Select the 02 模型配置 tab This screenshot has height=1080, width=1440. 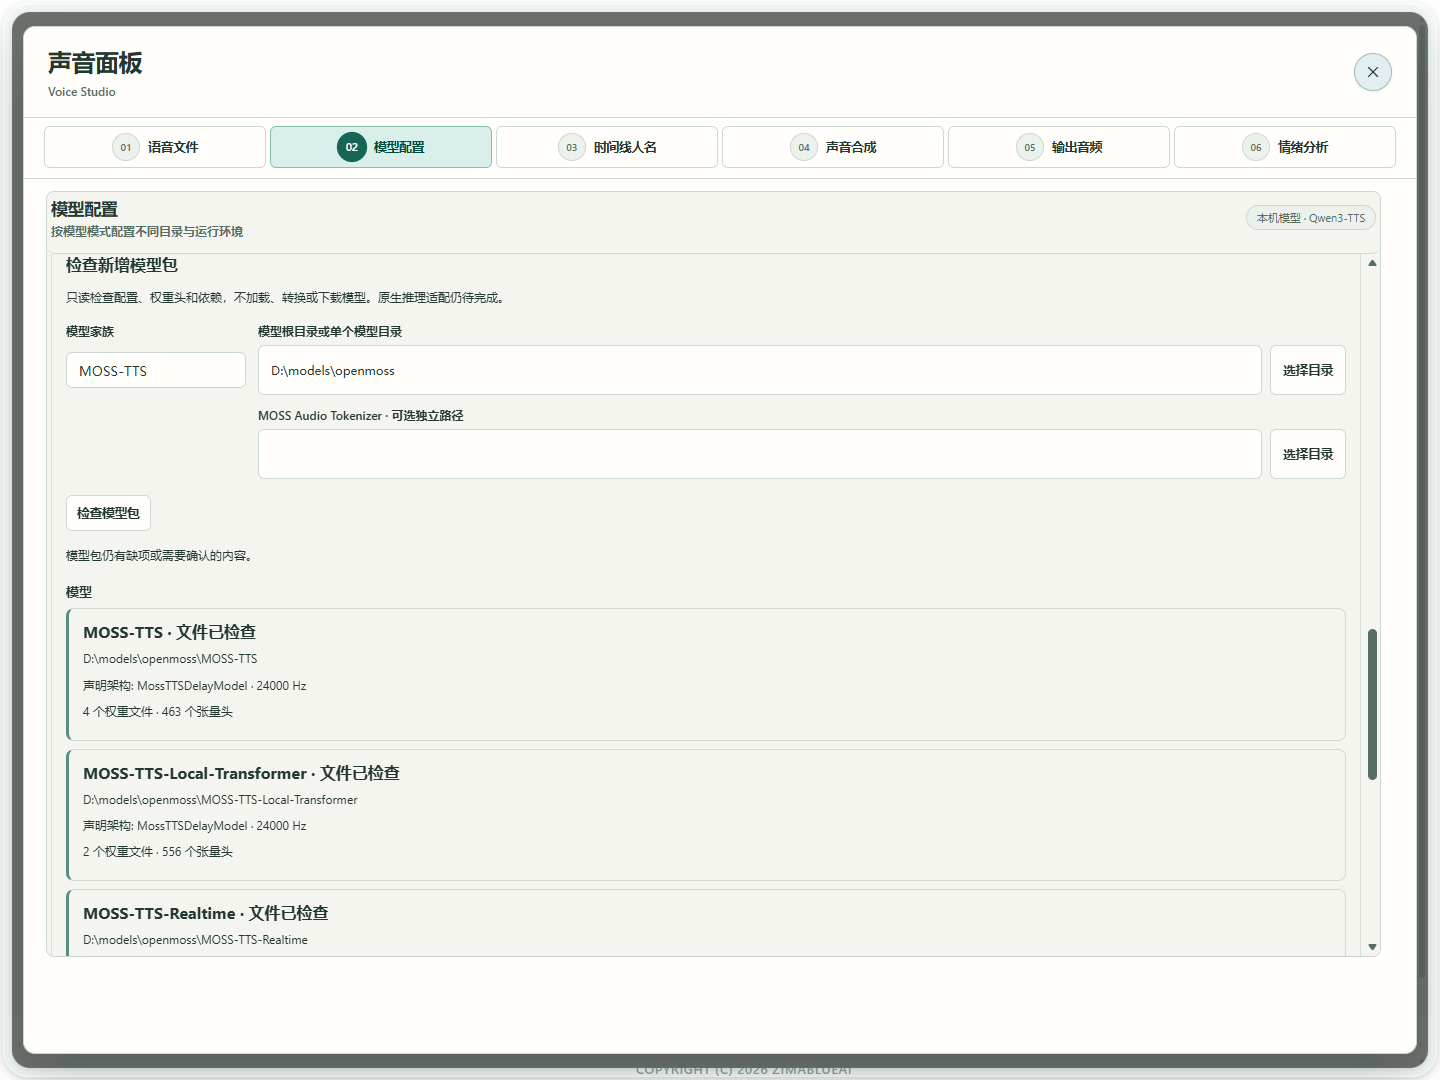[381, 147]
